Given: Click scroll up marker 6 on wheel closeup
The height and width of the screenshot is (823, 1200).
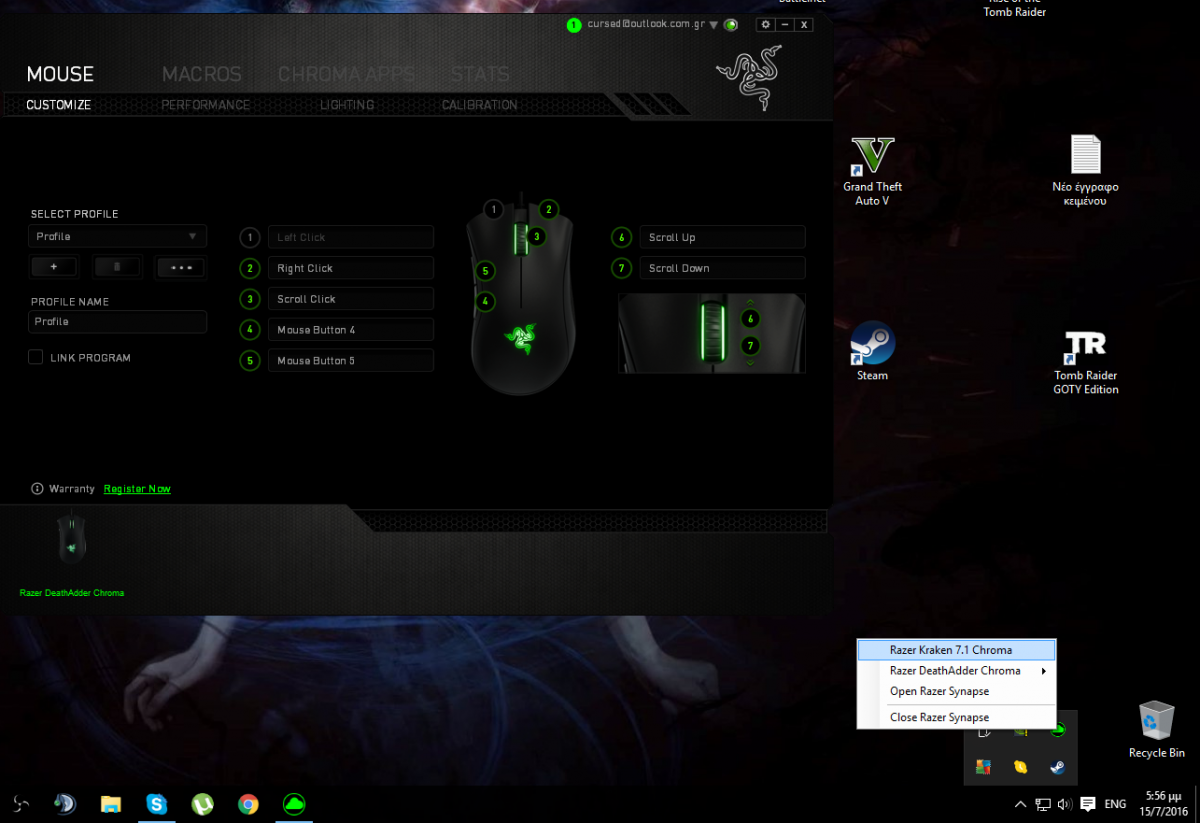Looking at the screenshot, I should point(750,318).
